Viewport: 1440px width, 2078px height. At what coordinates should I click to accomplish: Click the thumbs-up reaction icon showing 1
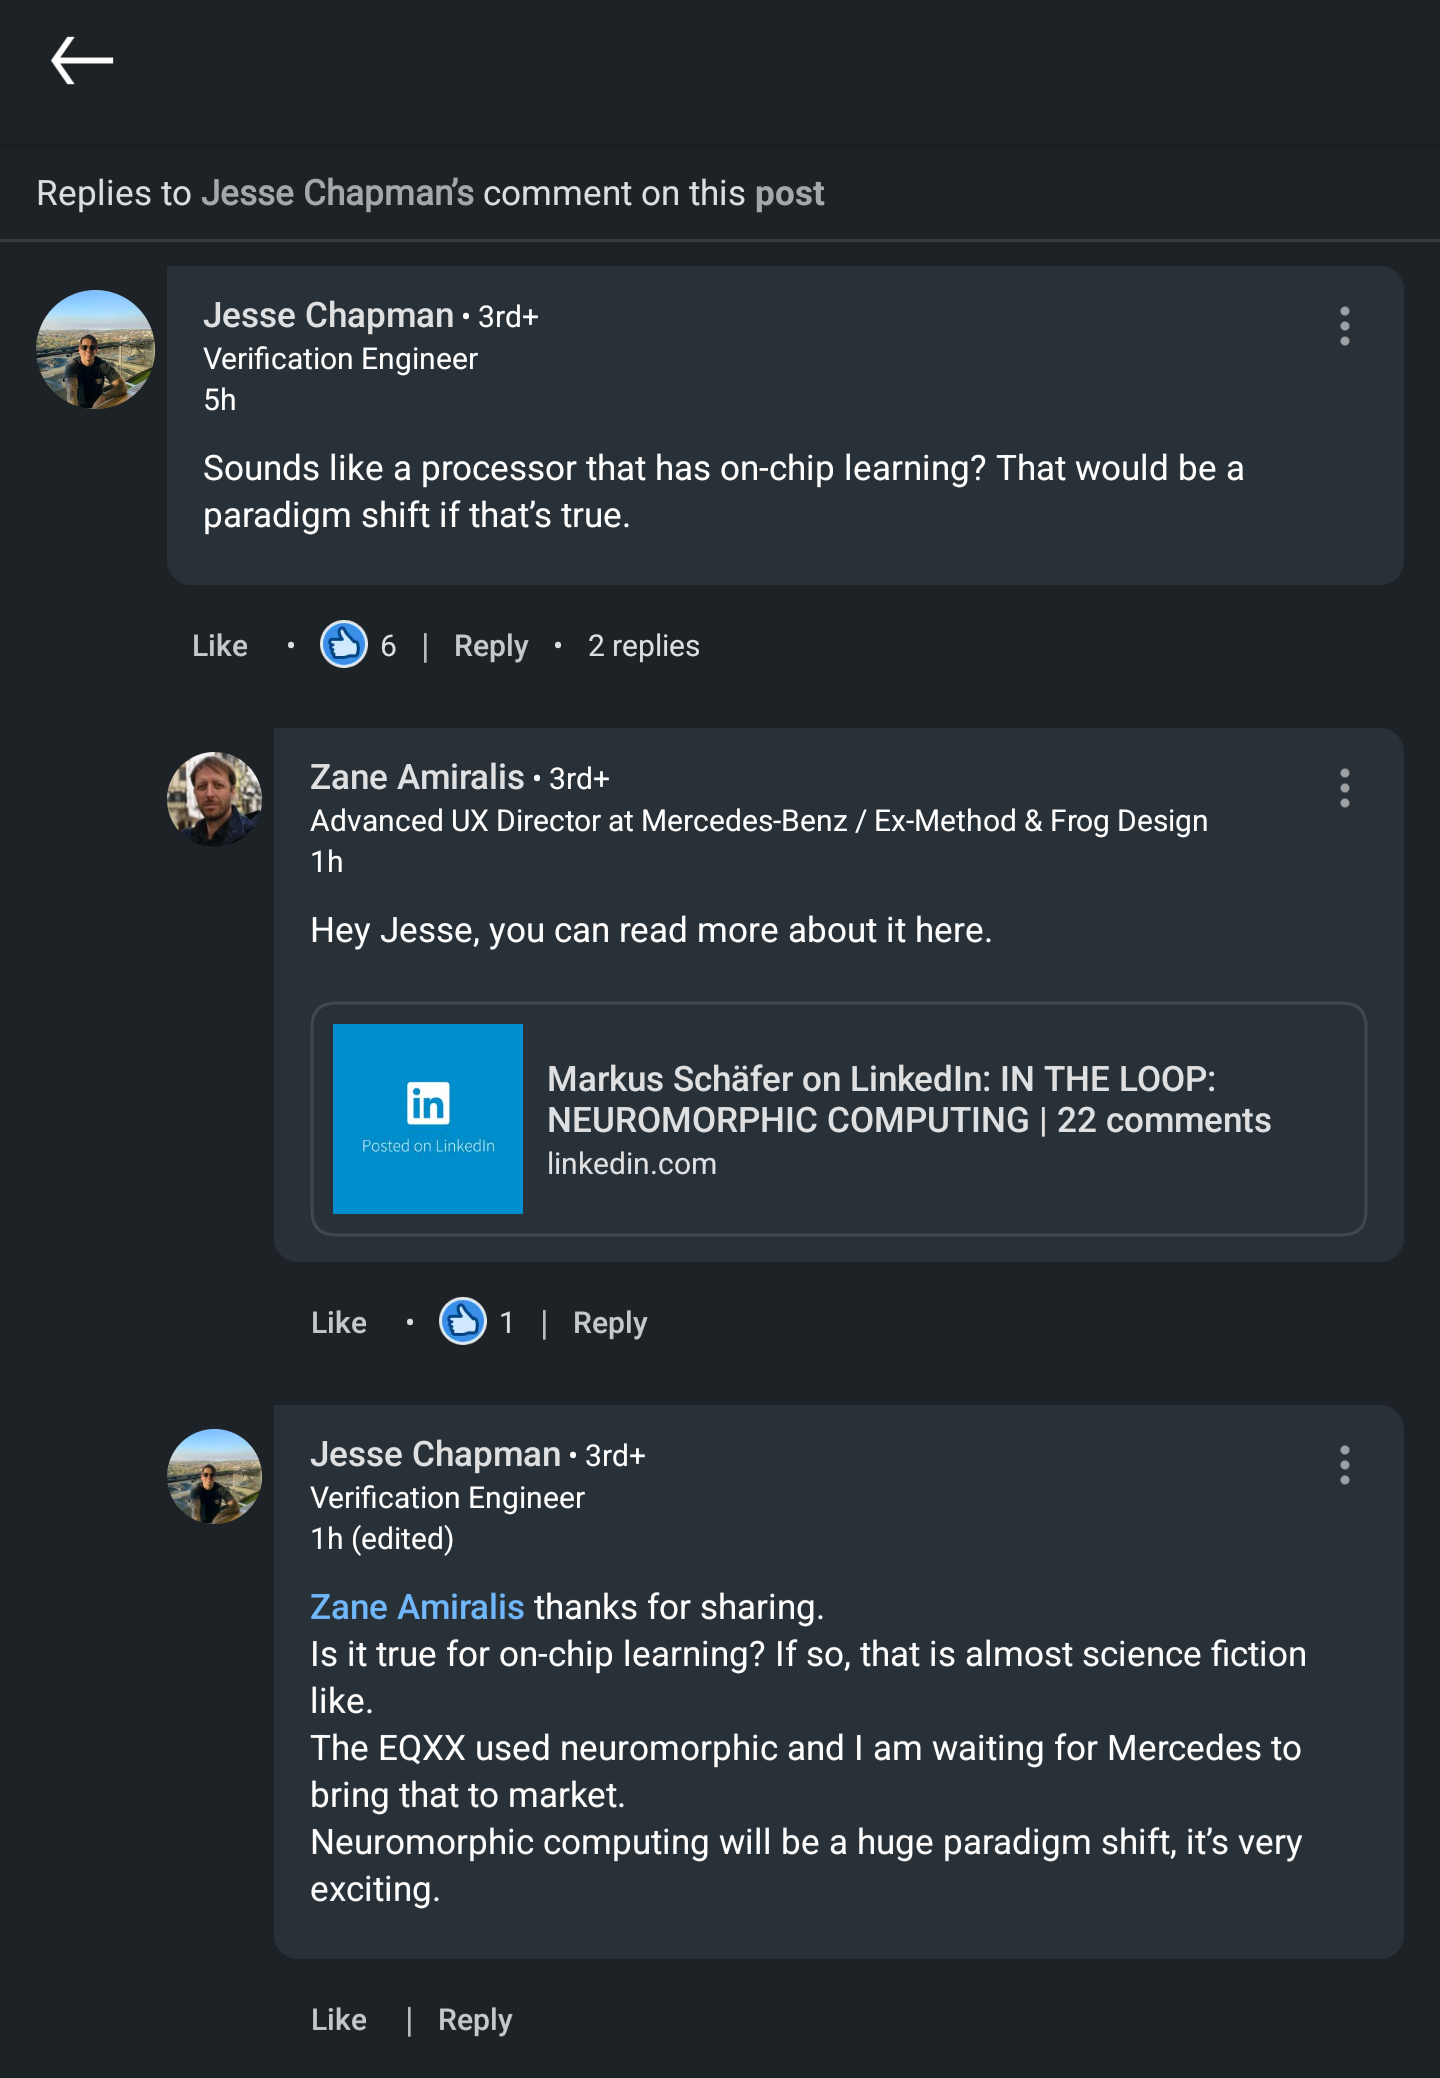click(x=462, y=1322)
